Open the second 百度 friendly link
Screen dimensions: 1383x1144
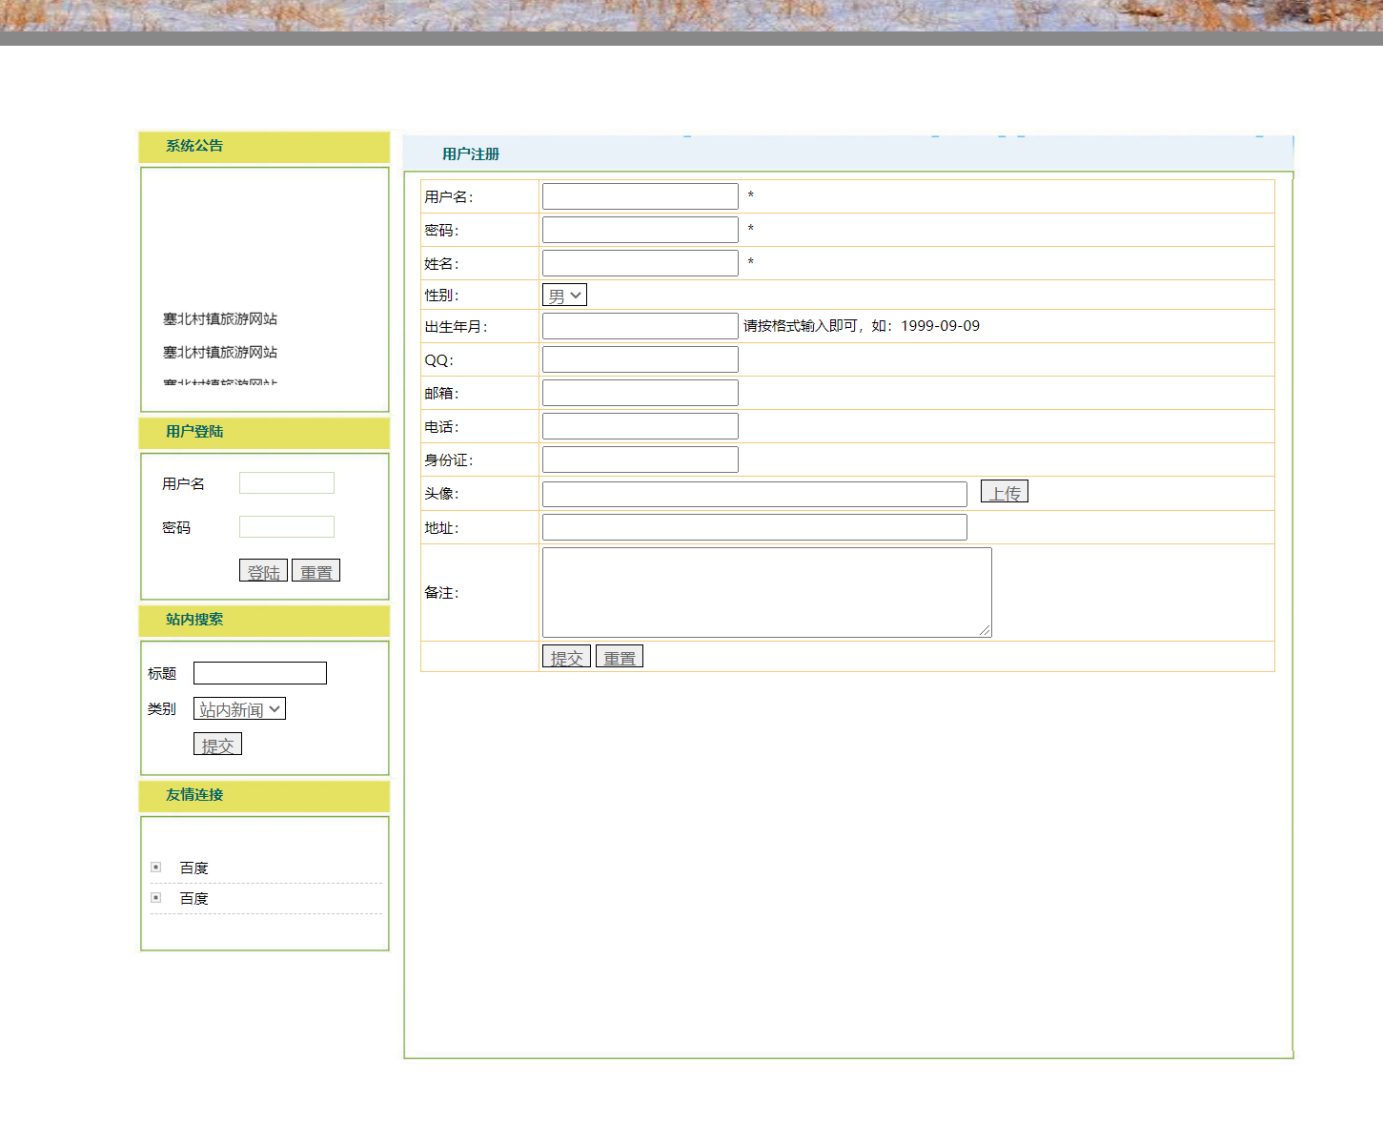(x=194, y=899)
